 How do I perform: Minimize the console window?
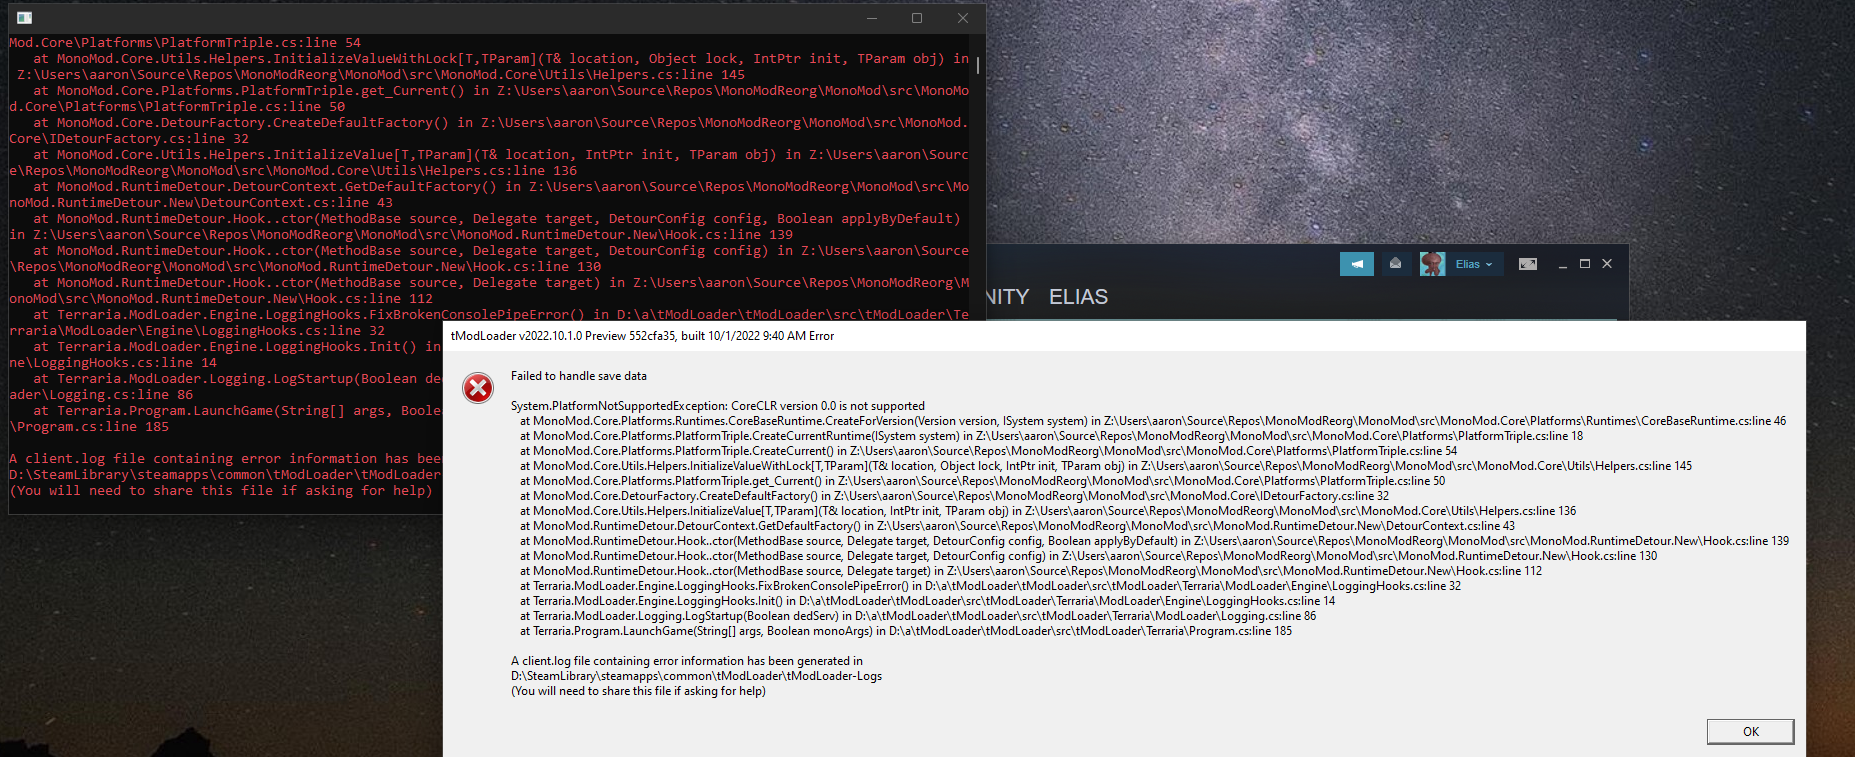[x=871, y=18]
